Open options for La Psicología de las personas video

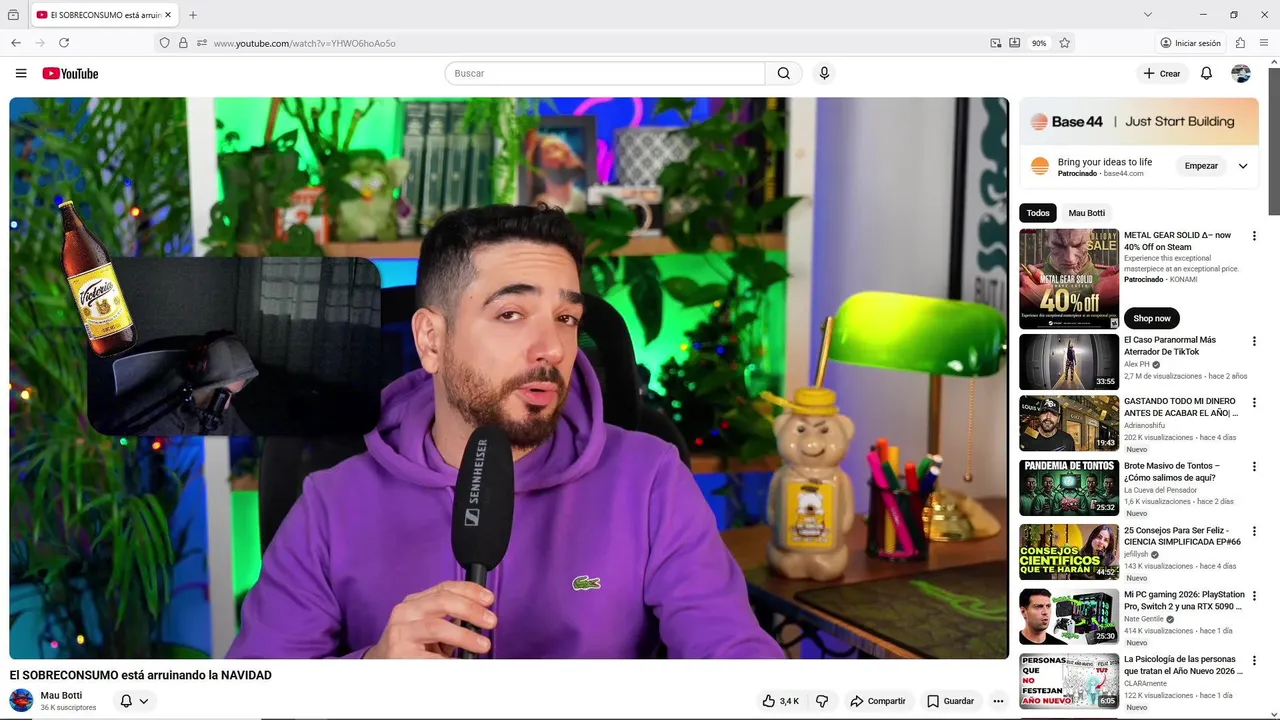(1254, 660)
